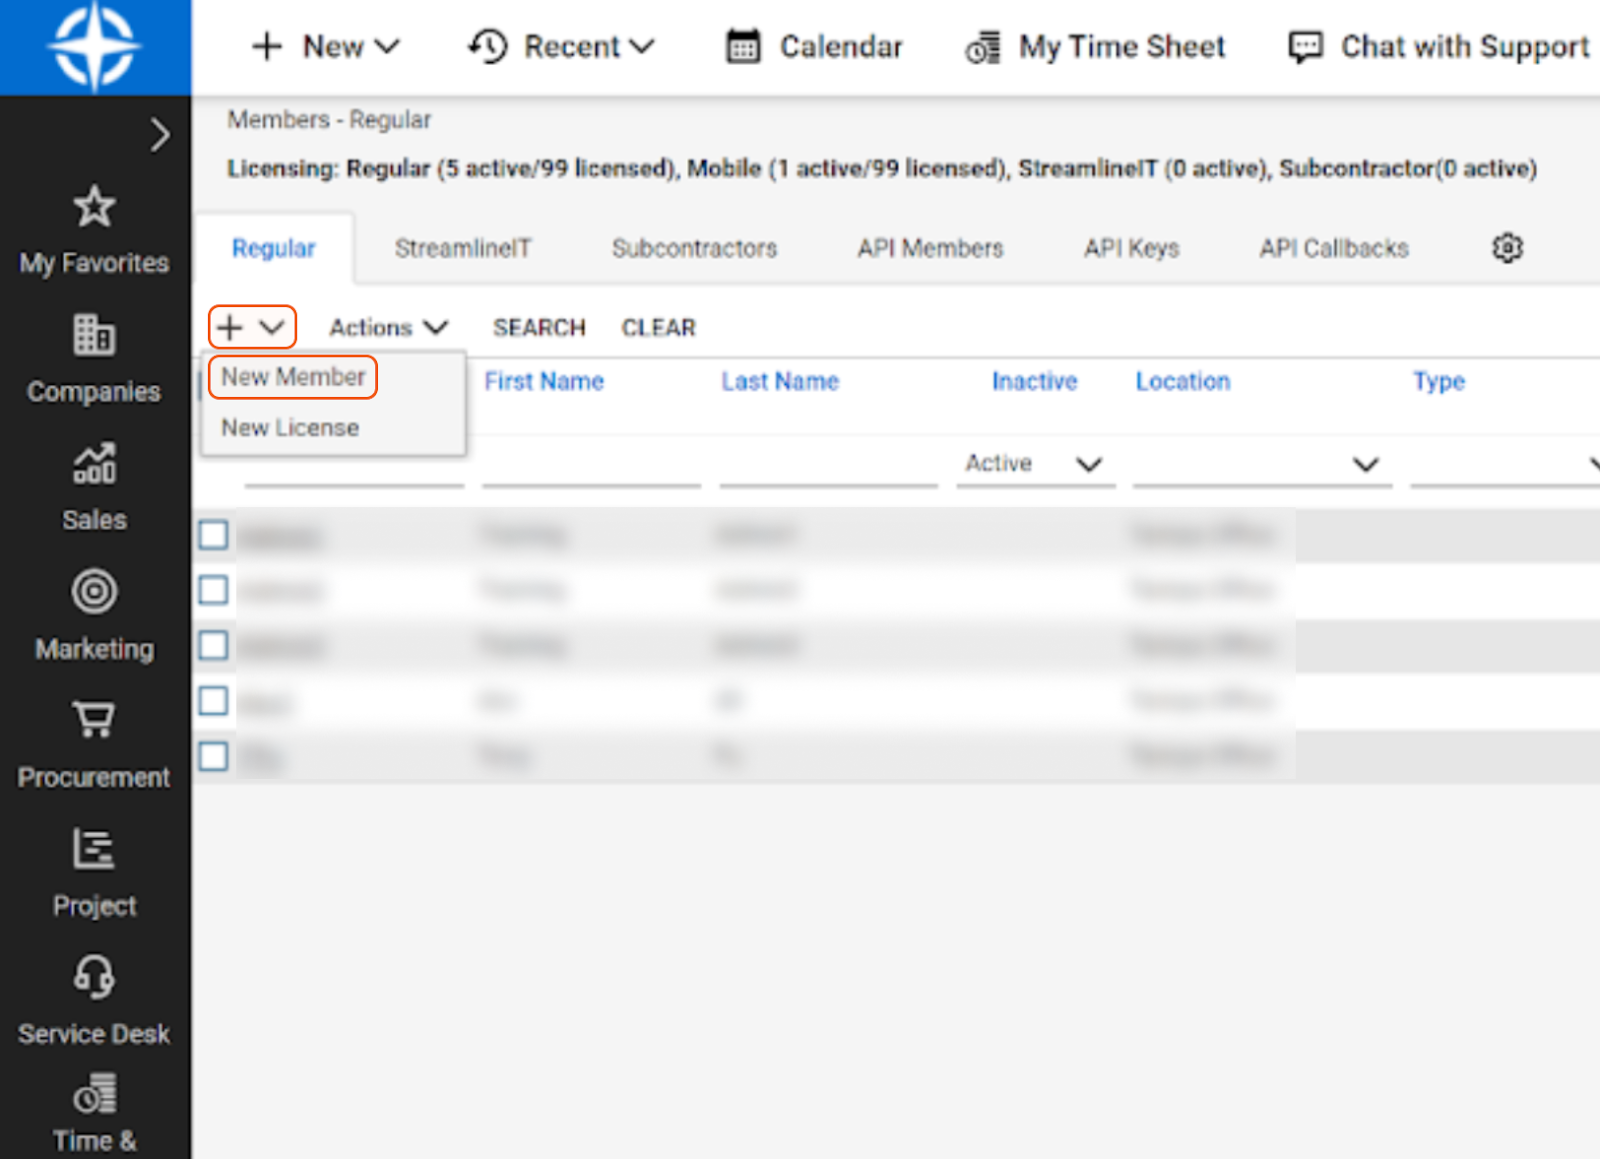
Task: Select New Member from dropdown menu
Action: pyautogui.click(x=293, y=377)
